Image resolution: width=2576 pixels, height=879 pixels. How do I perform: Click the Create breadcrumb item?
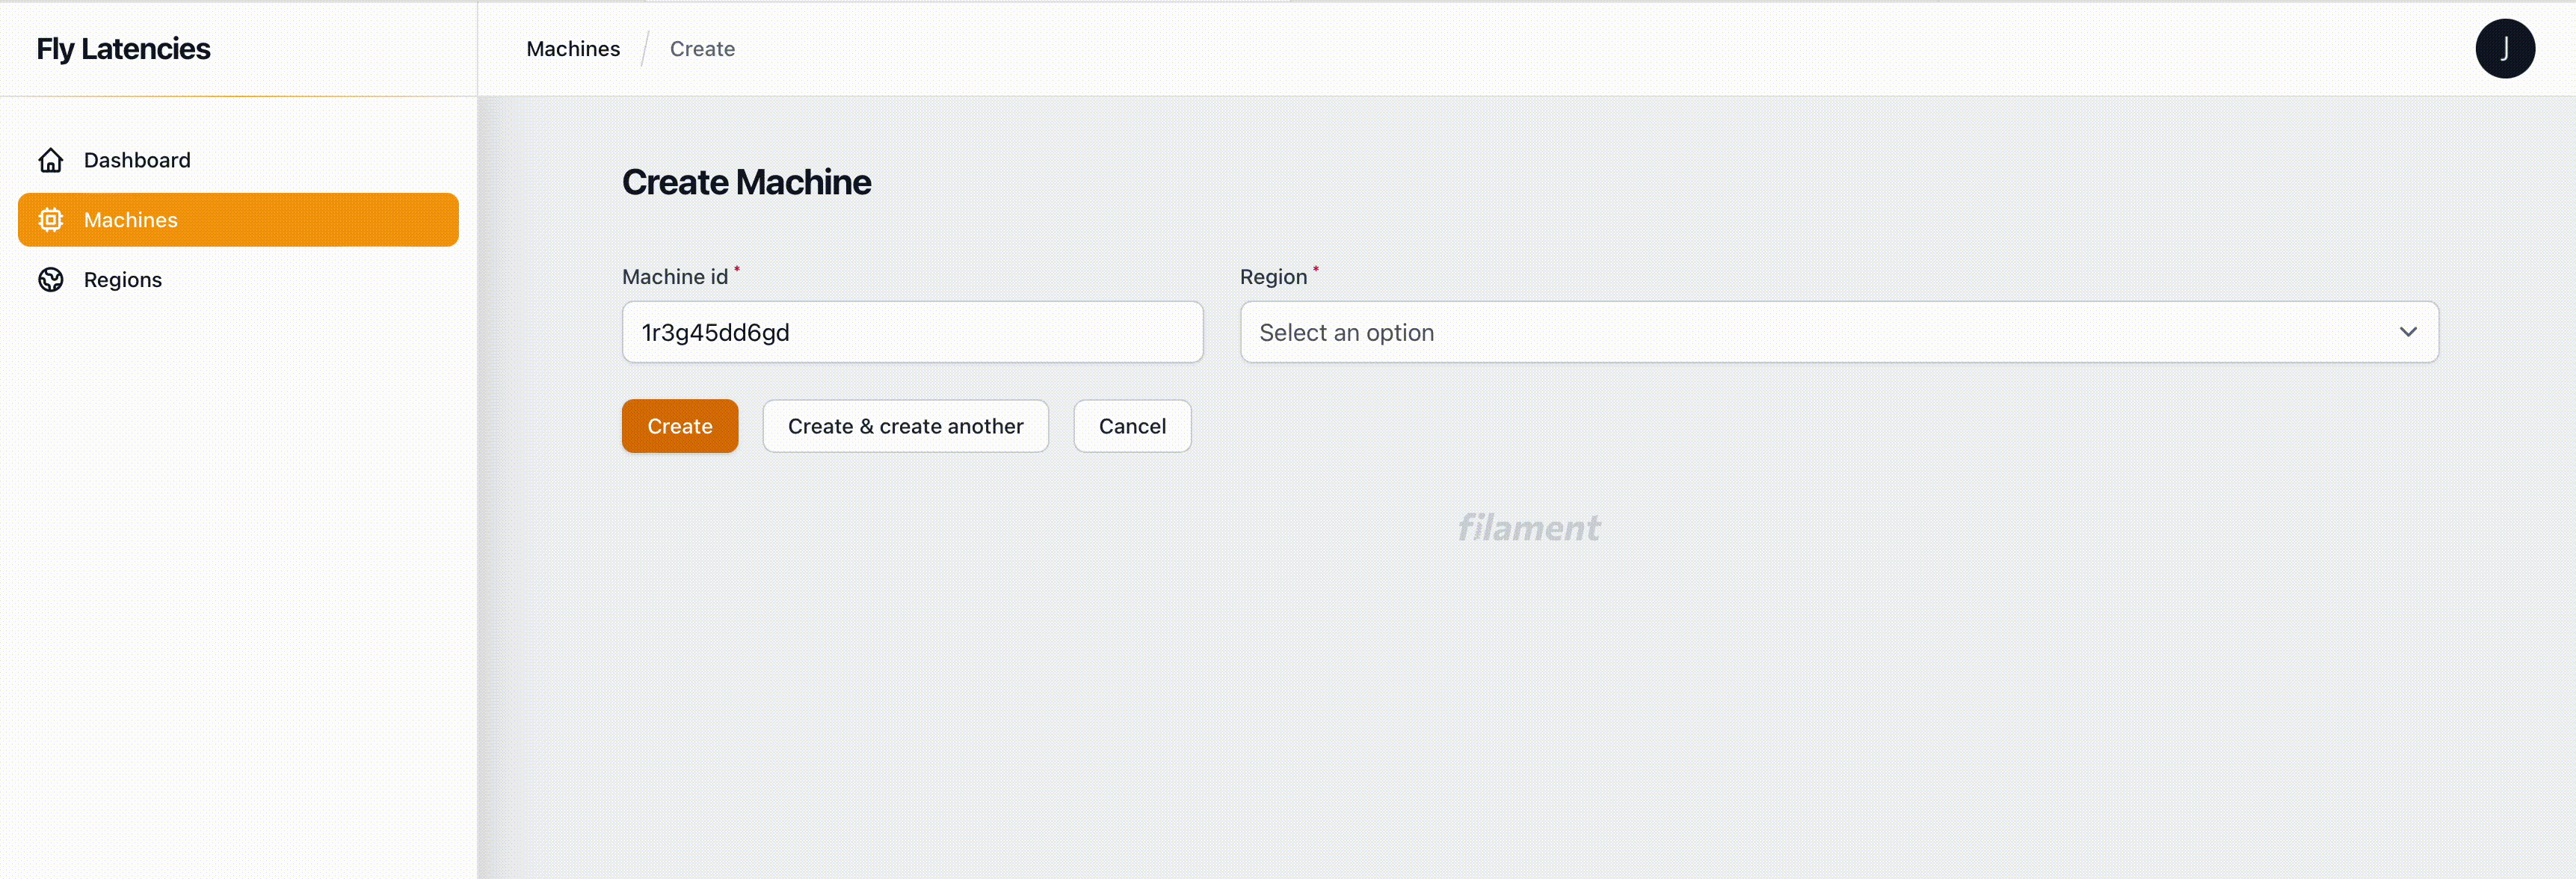[x=702, y=49]
